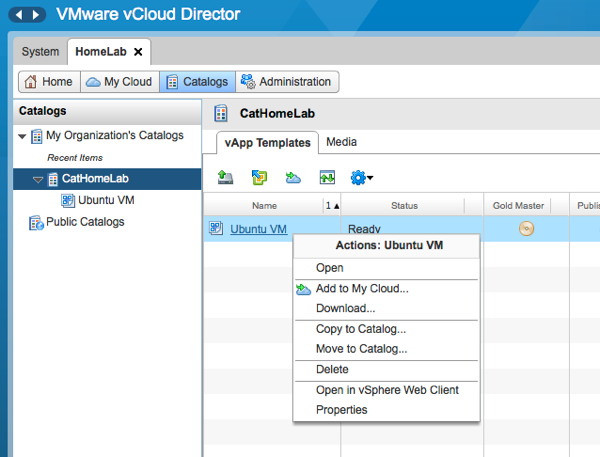Click the Add to My Cloud toolbar icon
This screenshot has height=457, width=600.
point(293,178)
